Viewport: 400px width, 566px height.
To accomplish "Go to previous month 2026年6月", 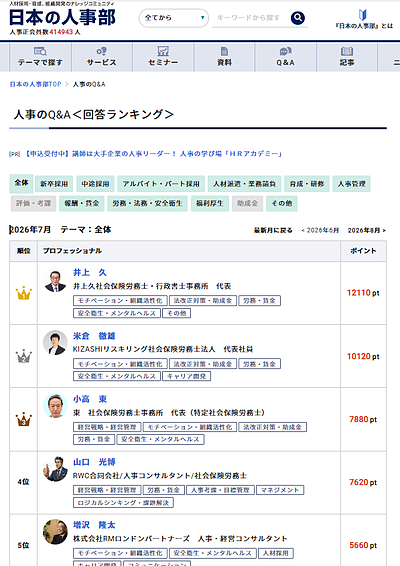I will click(320, 230).
